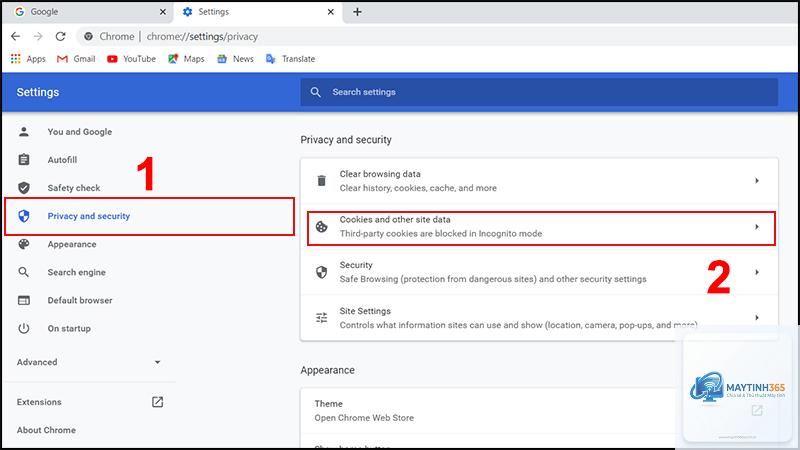Viewport: 800px width, 450px height.
Task: Click the sliders icon in Site Settings row
Action: (x=321, y=318)
